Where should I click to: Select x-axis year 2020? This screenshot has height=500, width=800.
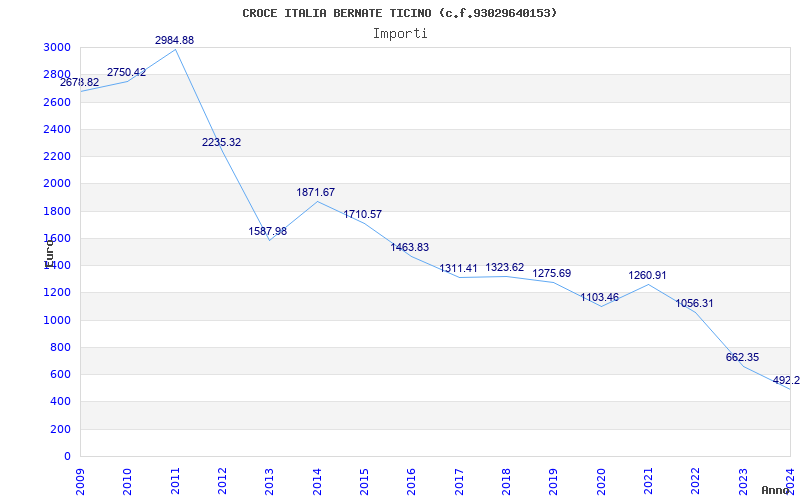(x=601, y=482)
